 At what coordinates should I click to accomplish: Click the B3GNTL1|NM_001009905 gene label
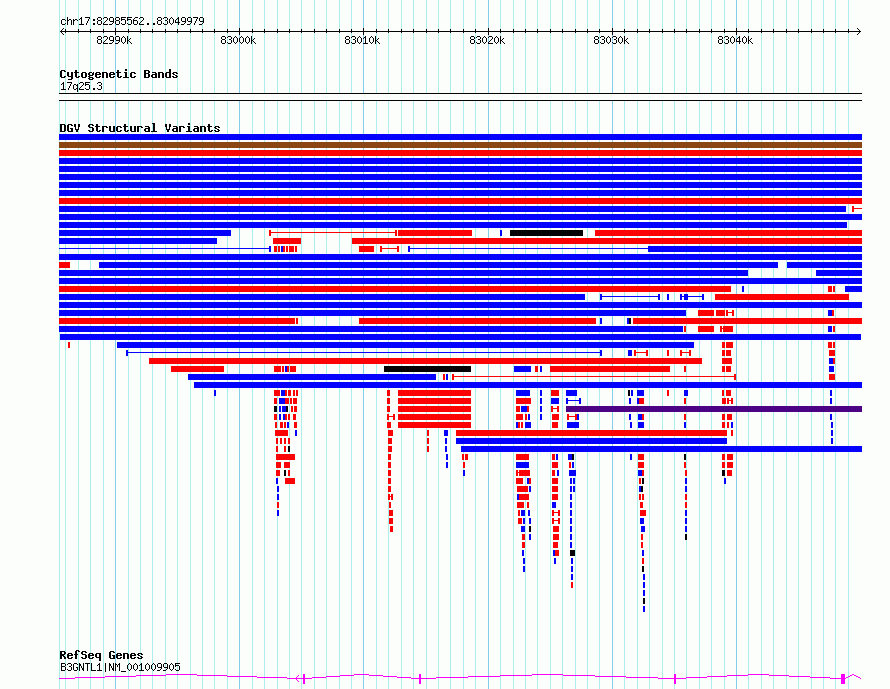pyautogui.click(x=120, y=667)
